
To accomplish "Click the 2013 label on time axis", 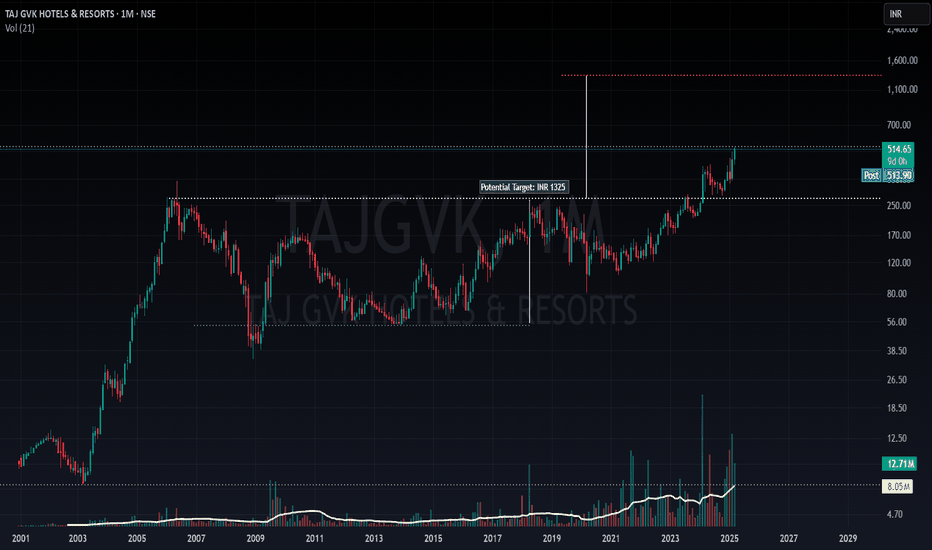I will 374,538.
